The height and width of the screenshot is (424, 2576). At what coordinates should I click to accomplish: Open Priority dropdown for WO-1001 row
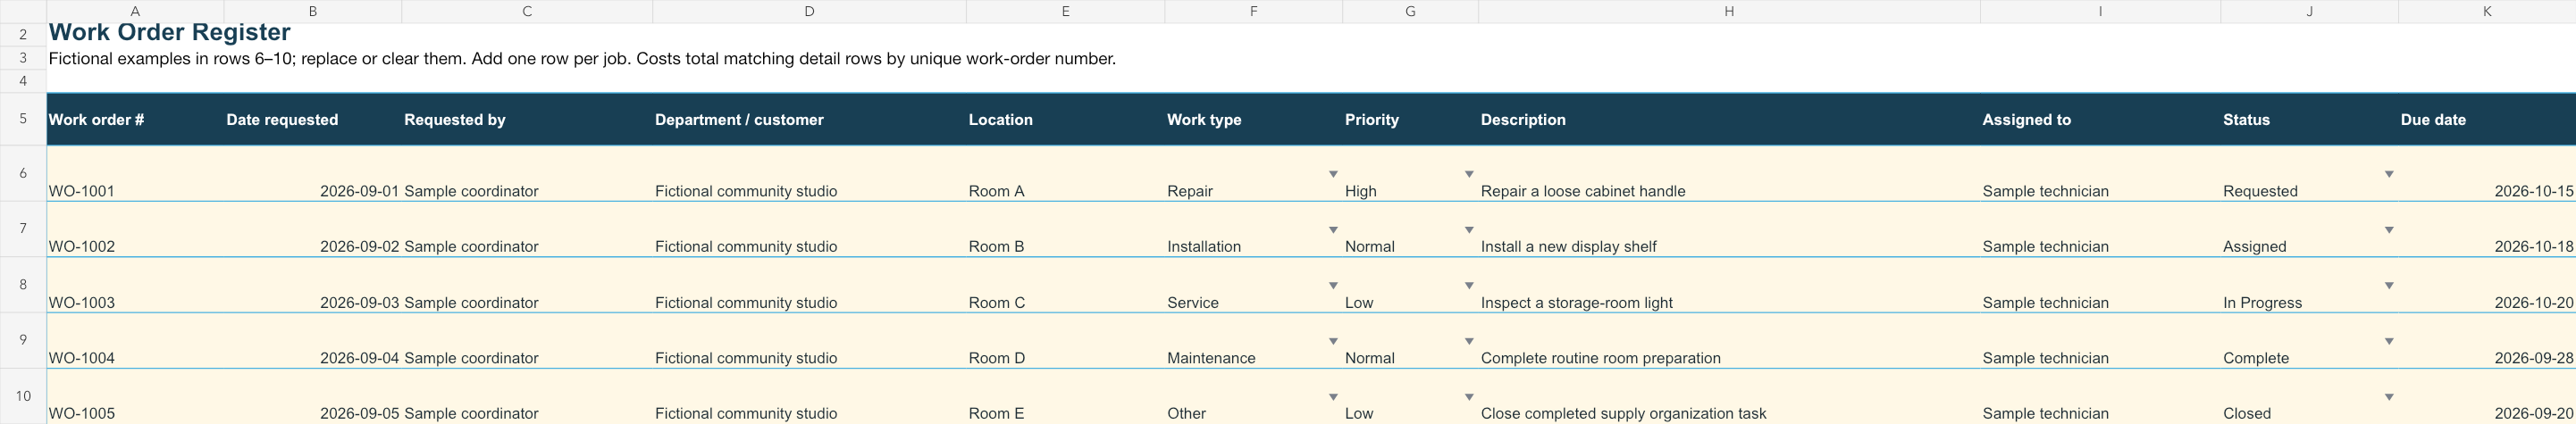(1468, 174)
